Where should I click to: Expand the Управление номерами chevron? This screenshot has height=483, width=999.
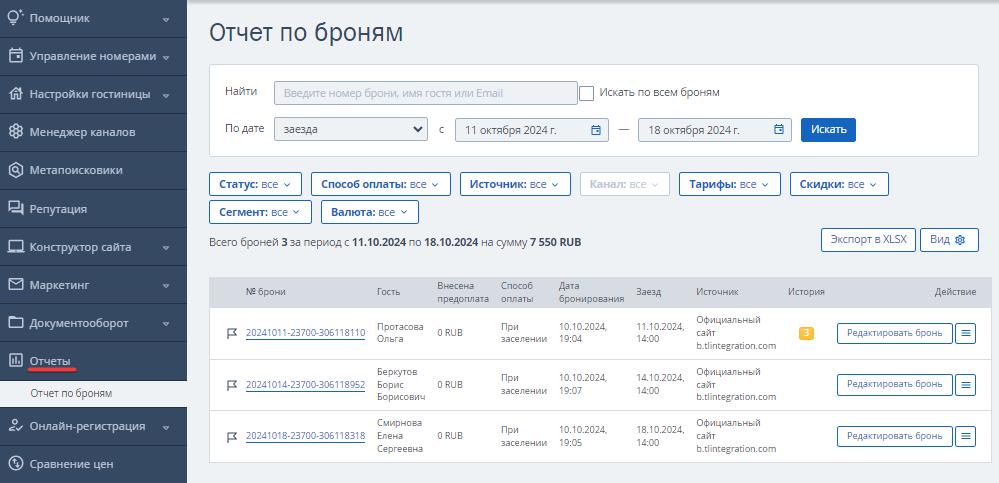coord(166,57)
